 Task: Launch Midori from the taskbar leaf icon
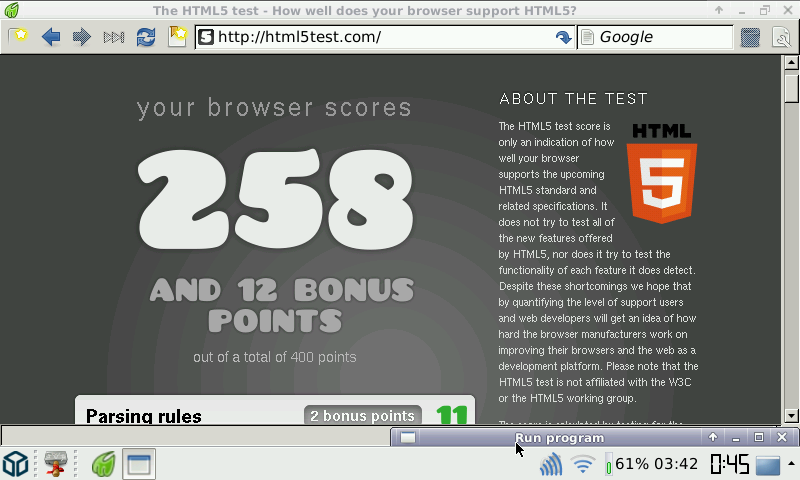[103, 464]
